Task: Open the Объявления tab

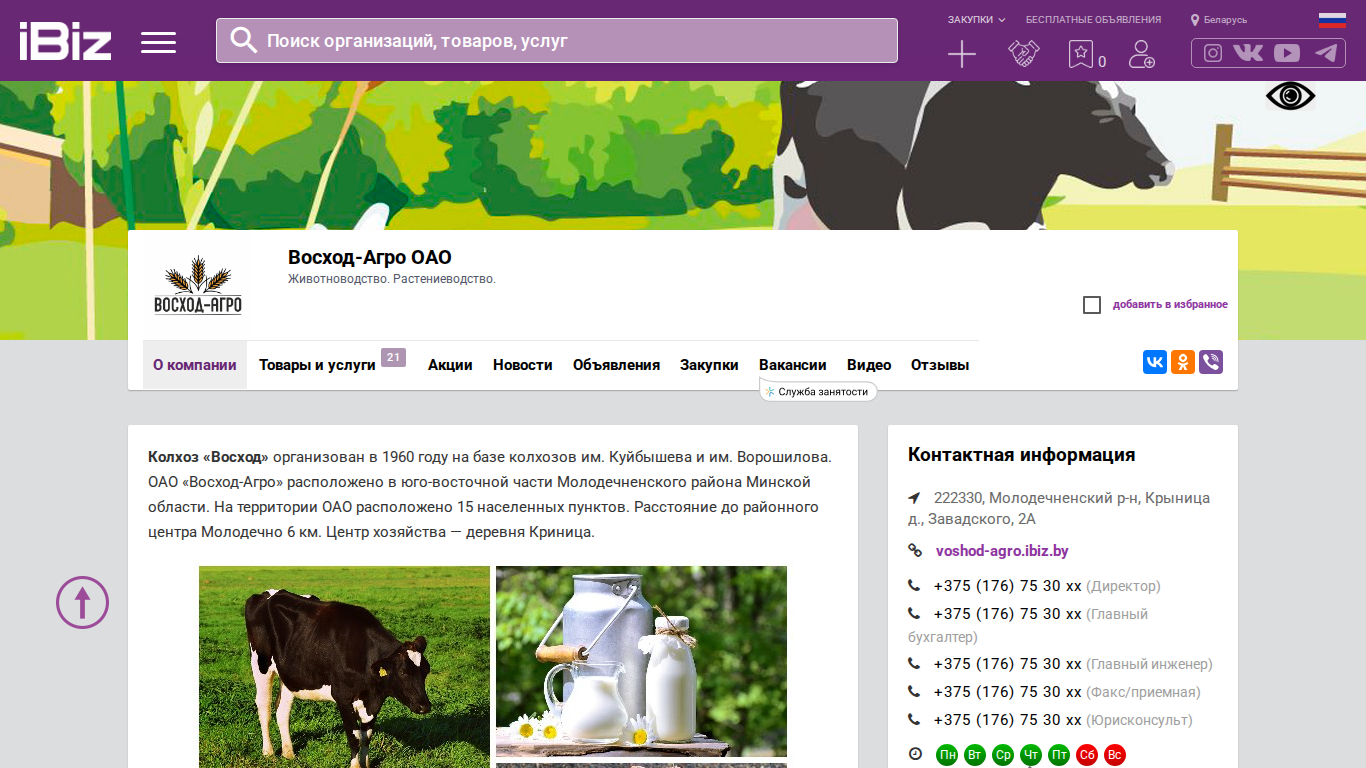Action: pyautogui.click(x=616, y=365)
